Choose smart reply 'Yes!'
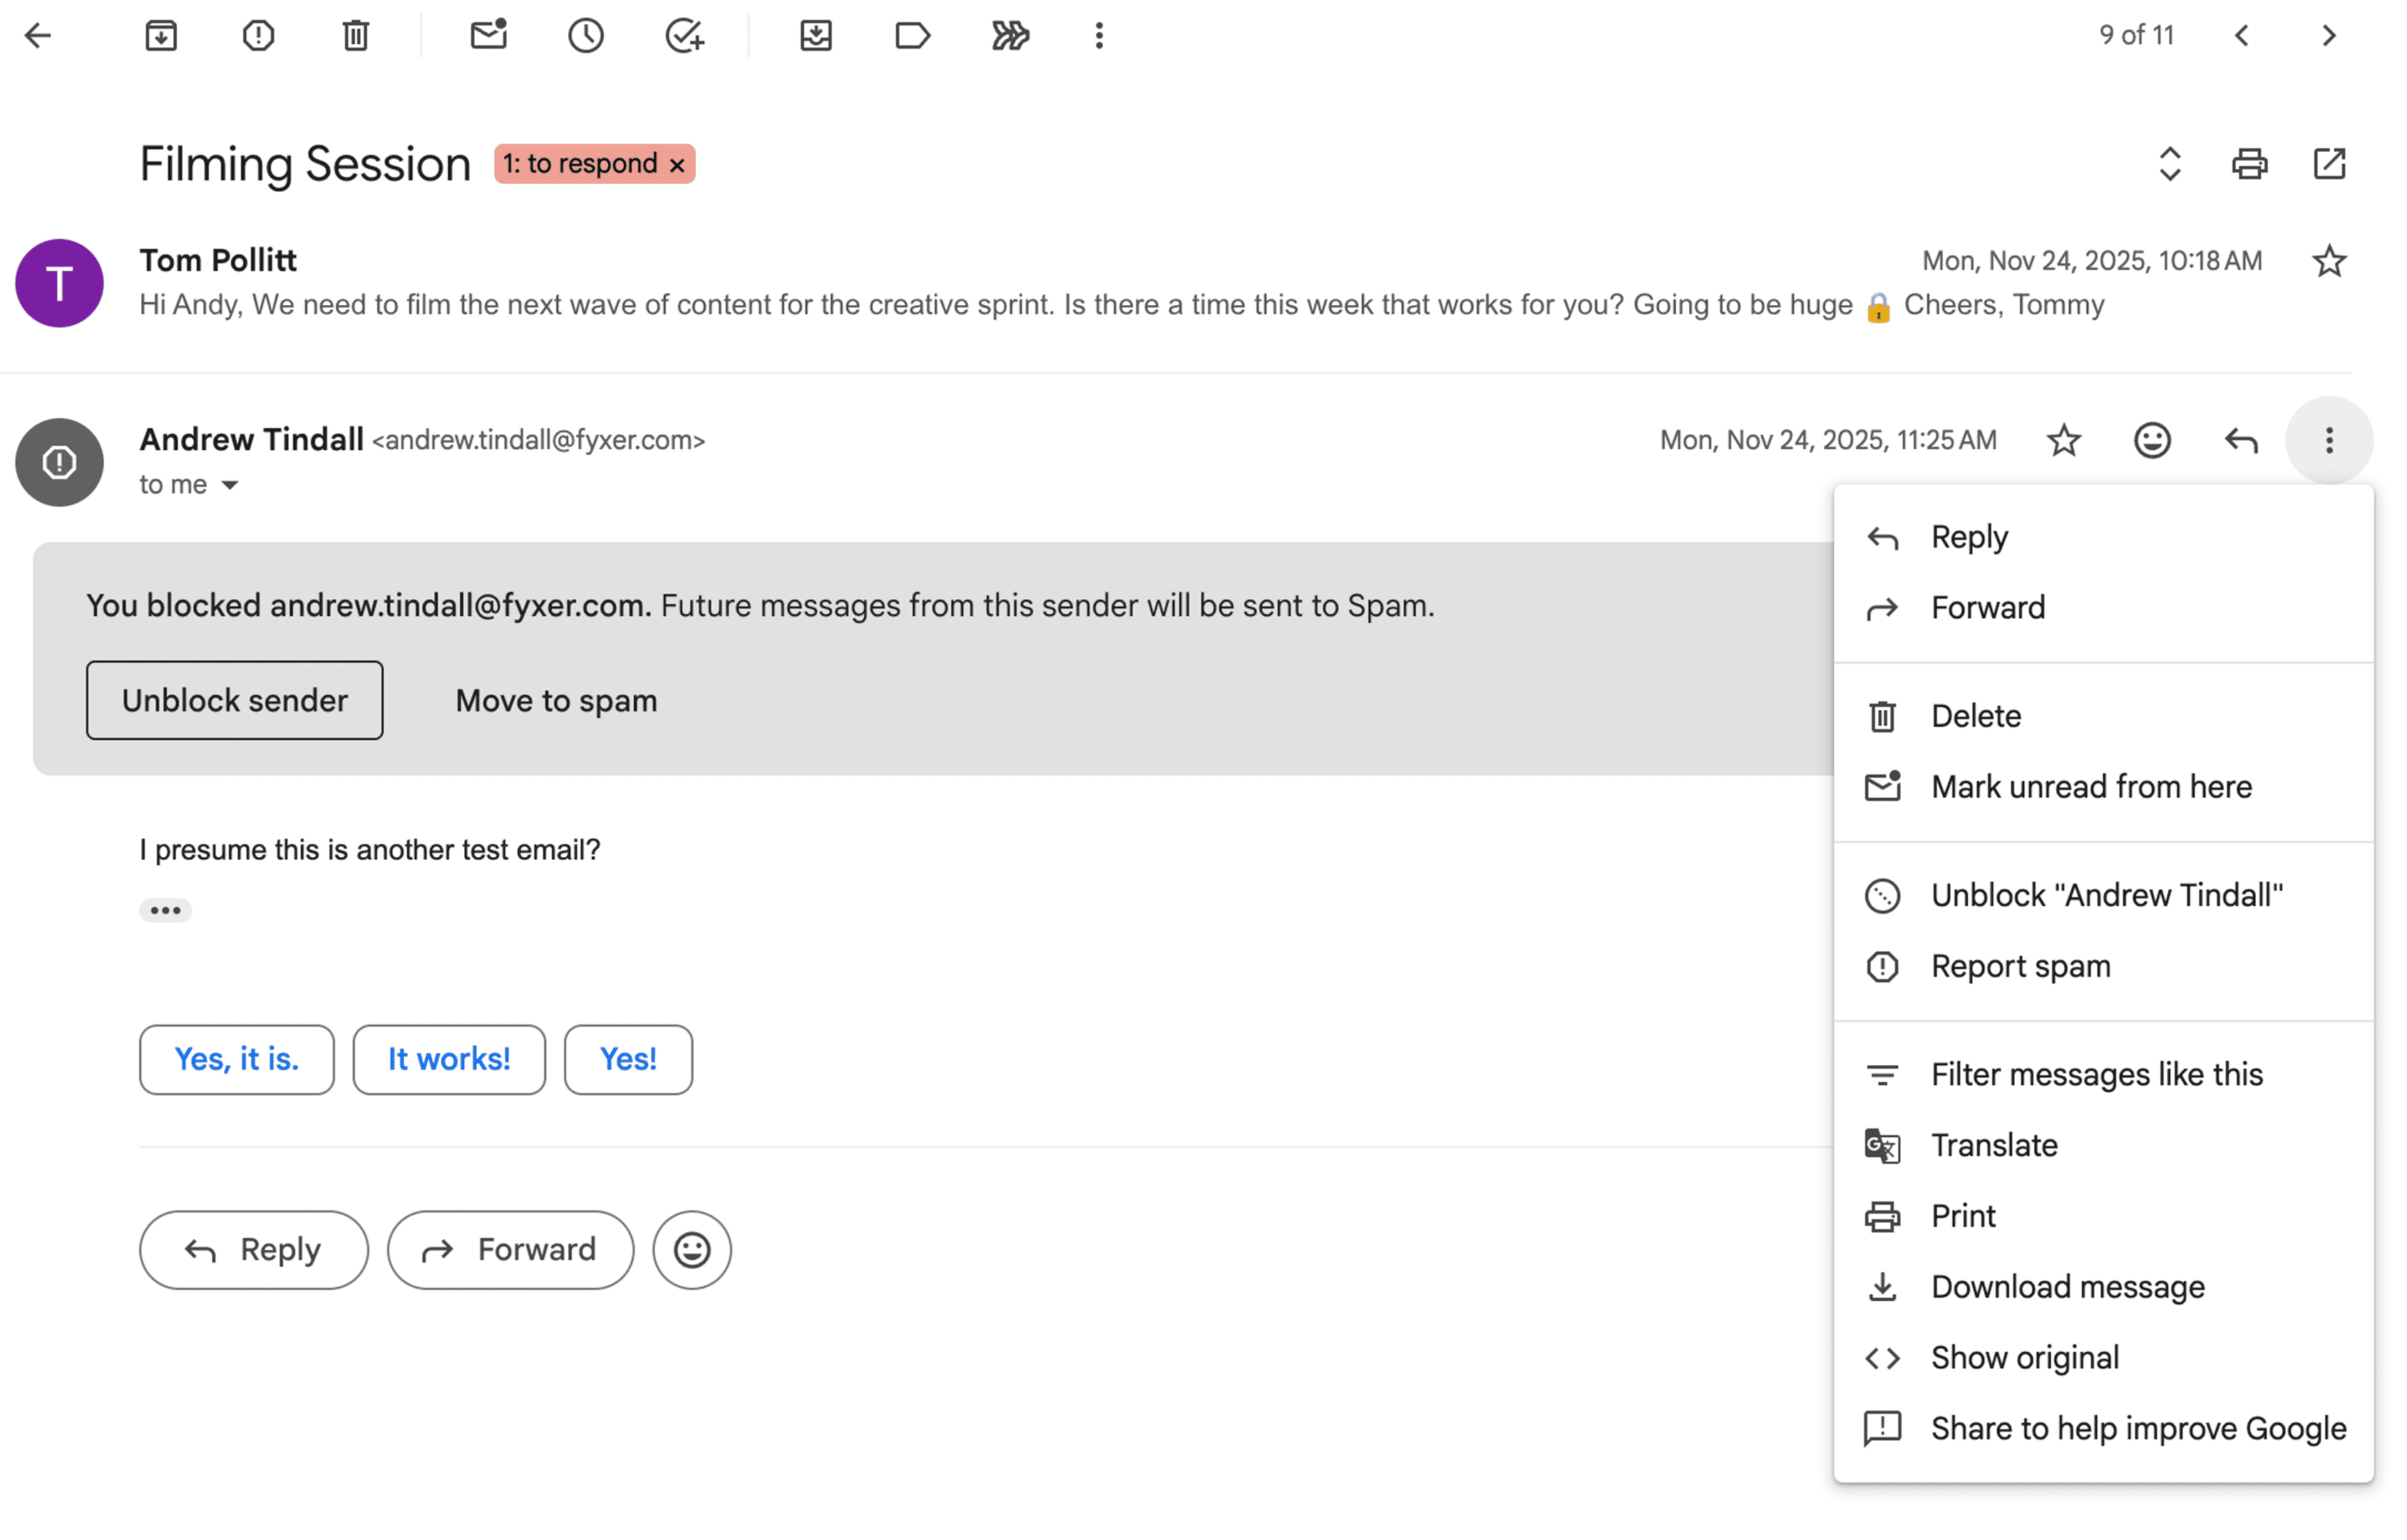Image resolution: width=2407 pixels, height=1540 pixels. 628,1059
